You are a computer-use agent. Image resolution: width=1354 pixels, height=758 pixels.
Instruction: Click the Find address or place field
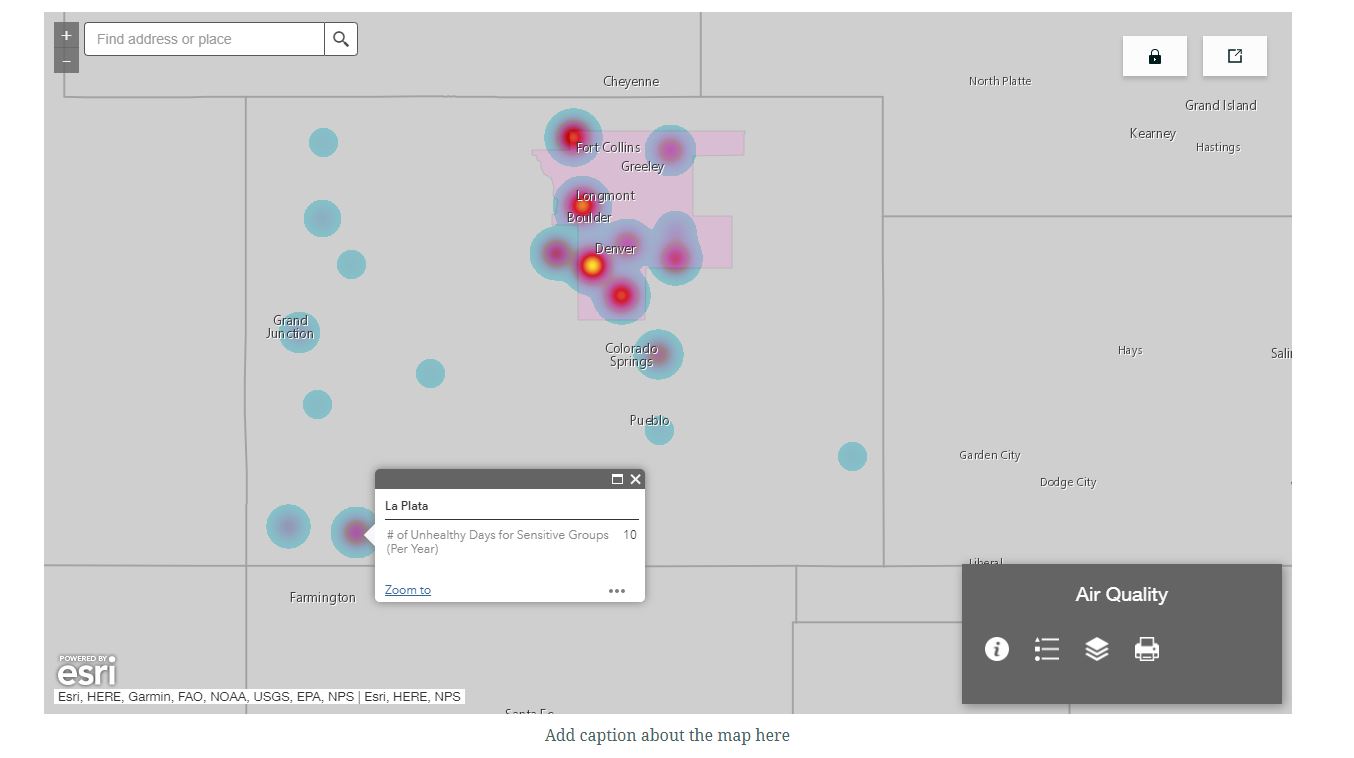pos(204,39)
